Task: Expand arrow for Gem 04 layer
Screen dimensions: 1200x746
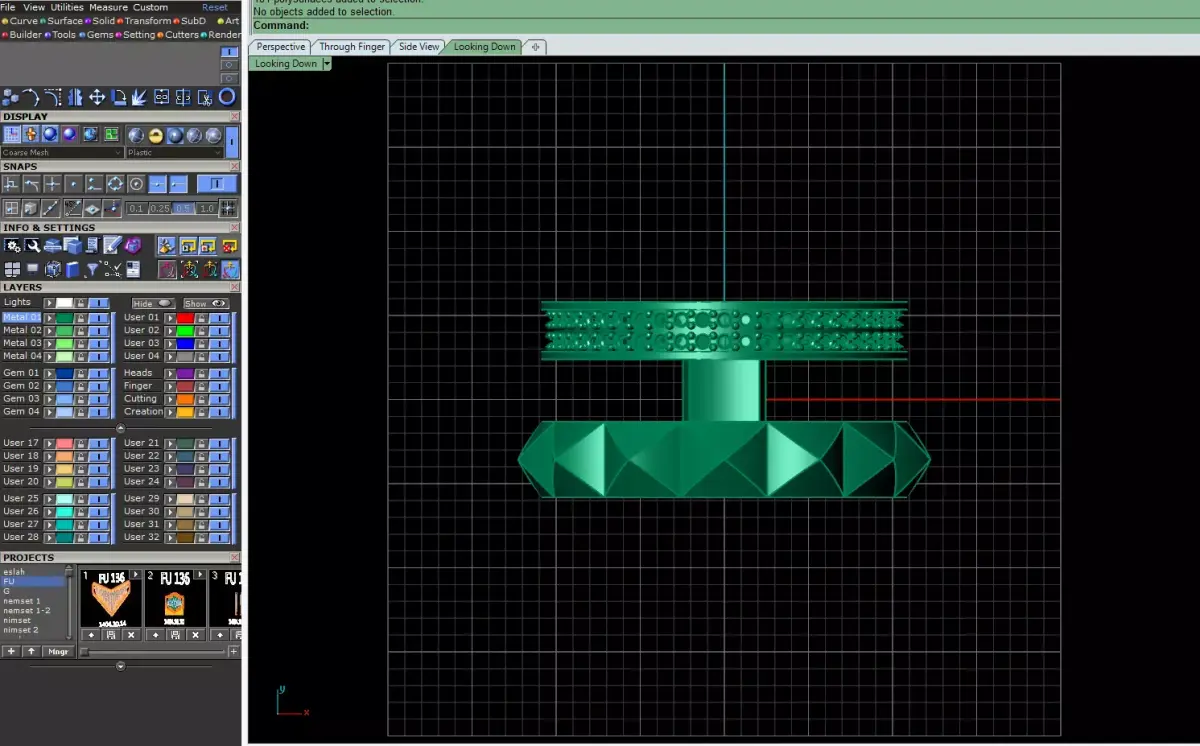Action: click(49, 412)
